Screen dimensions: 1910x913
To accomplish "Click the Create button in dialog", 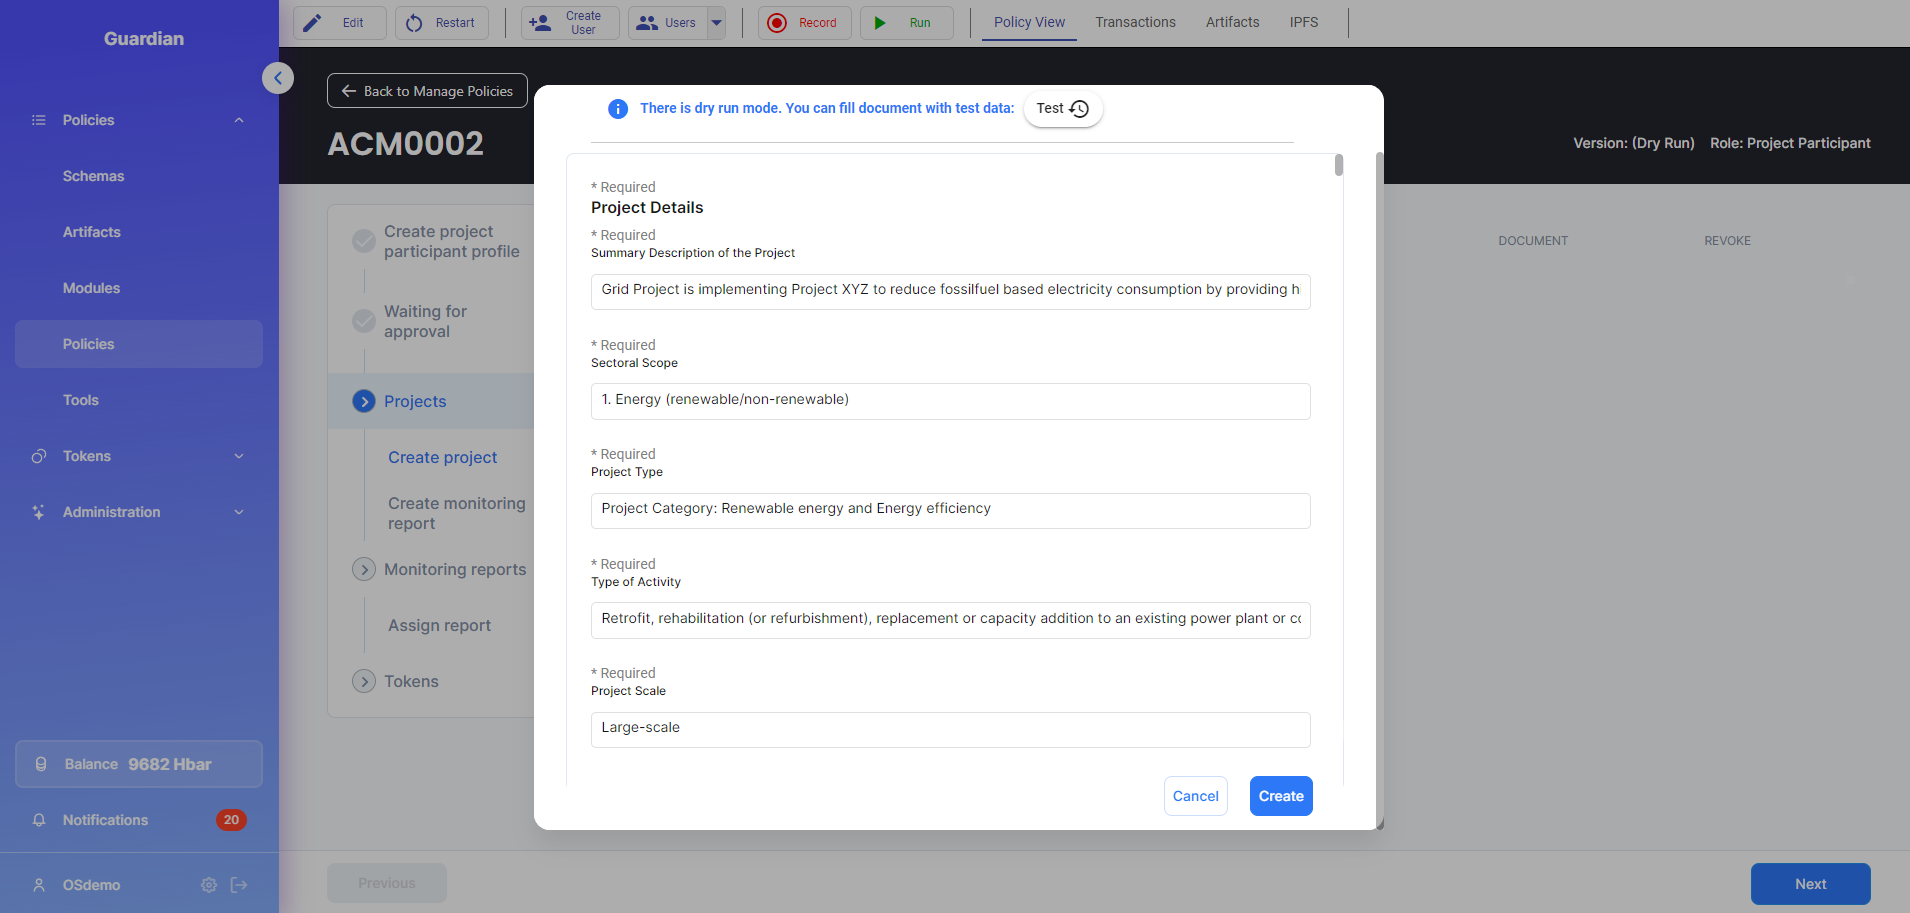I will (x=1281, y=796).
